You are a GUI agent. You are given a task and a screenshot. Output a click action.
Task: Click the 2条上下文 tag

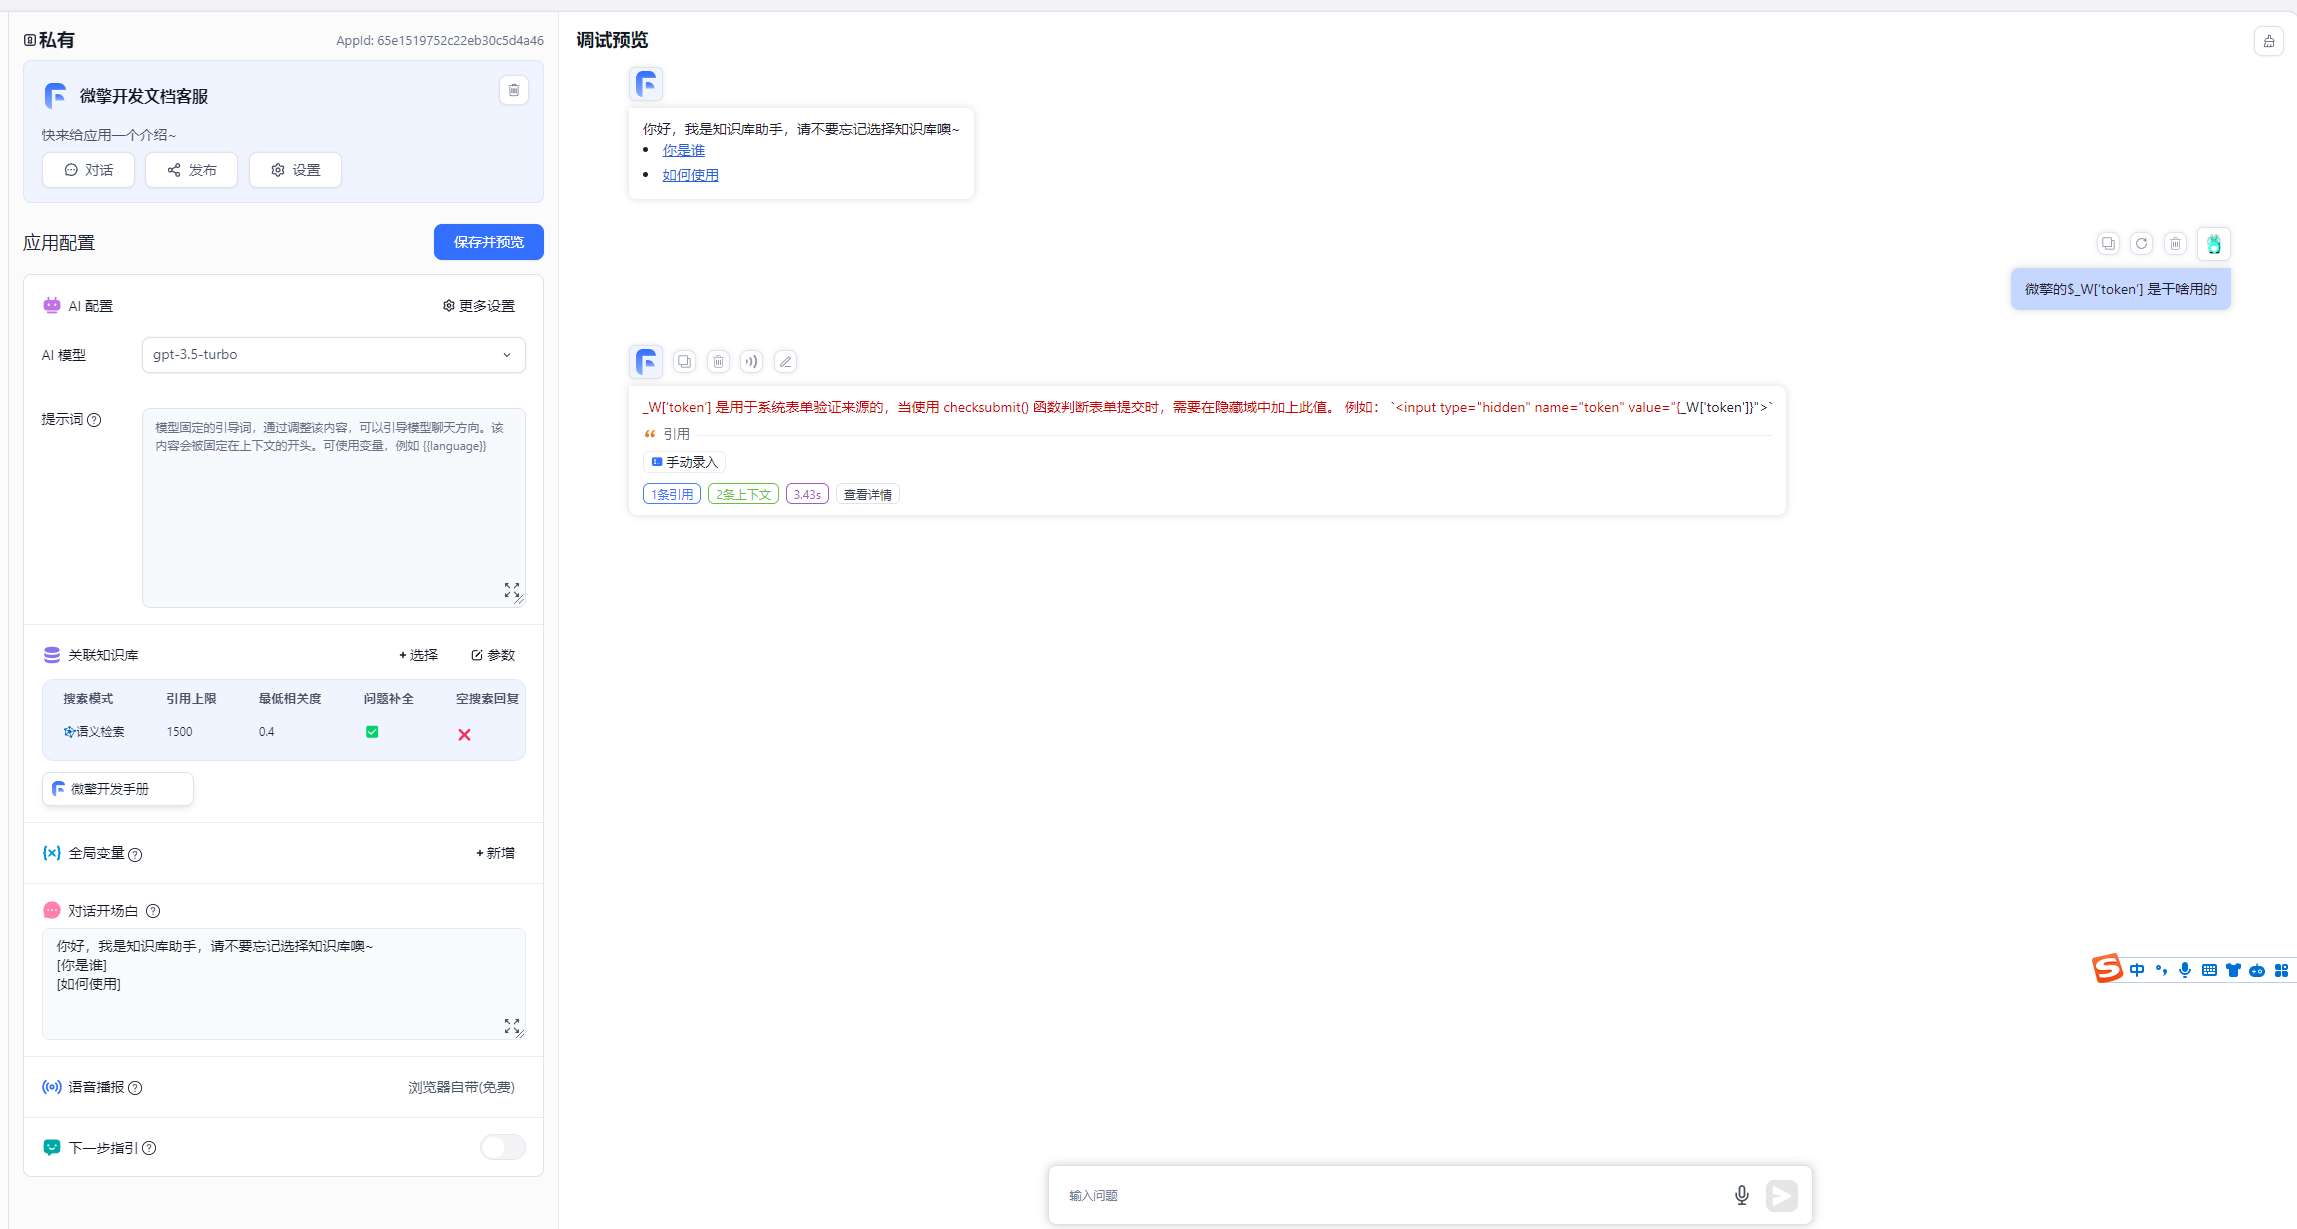tap(743, 494)
